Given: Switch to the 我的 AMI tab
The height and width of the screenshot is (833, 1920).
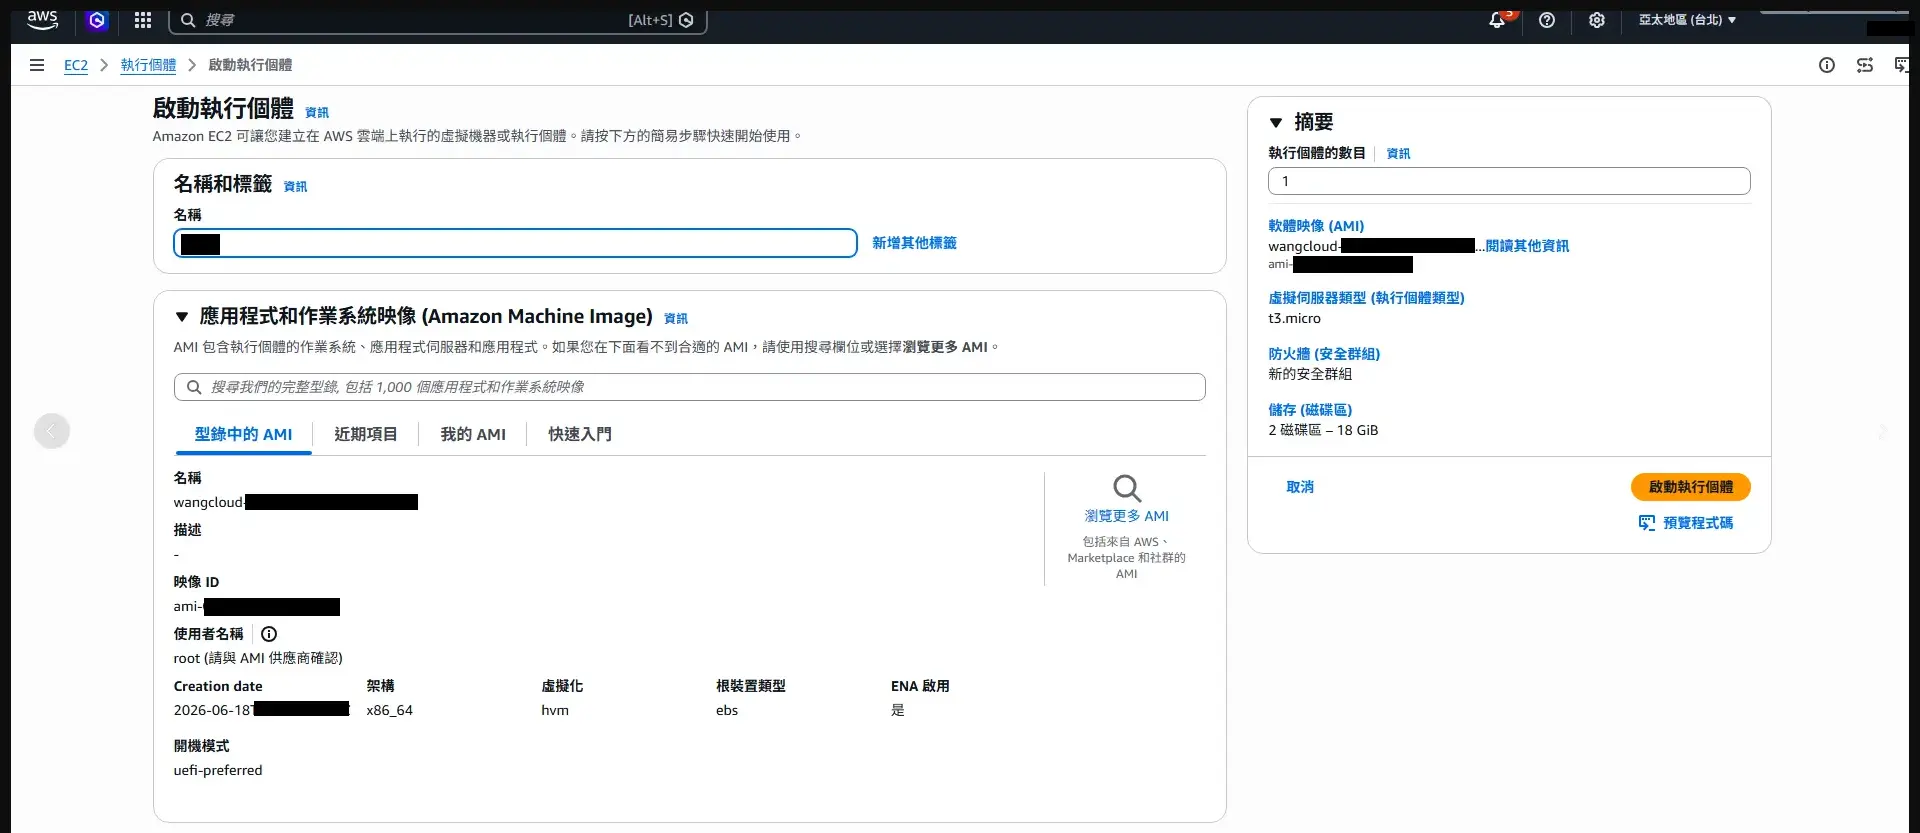Looking at the screenshot, I should coord(473,434).
